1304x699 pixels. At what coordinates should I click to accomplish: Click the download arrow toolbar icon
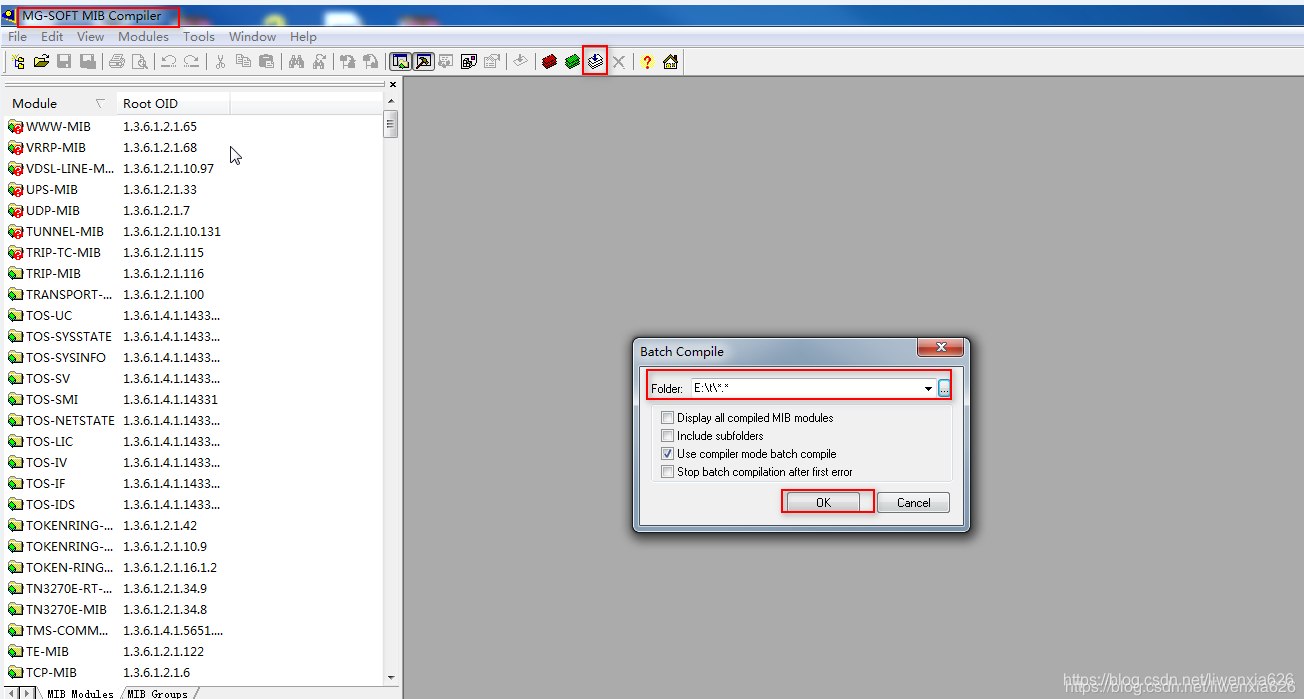pyautogui.click(x=520, y=62)
